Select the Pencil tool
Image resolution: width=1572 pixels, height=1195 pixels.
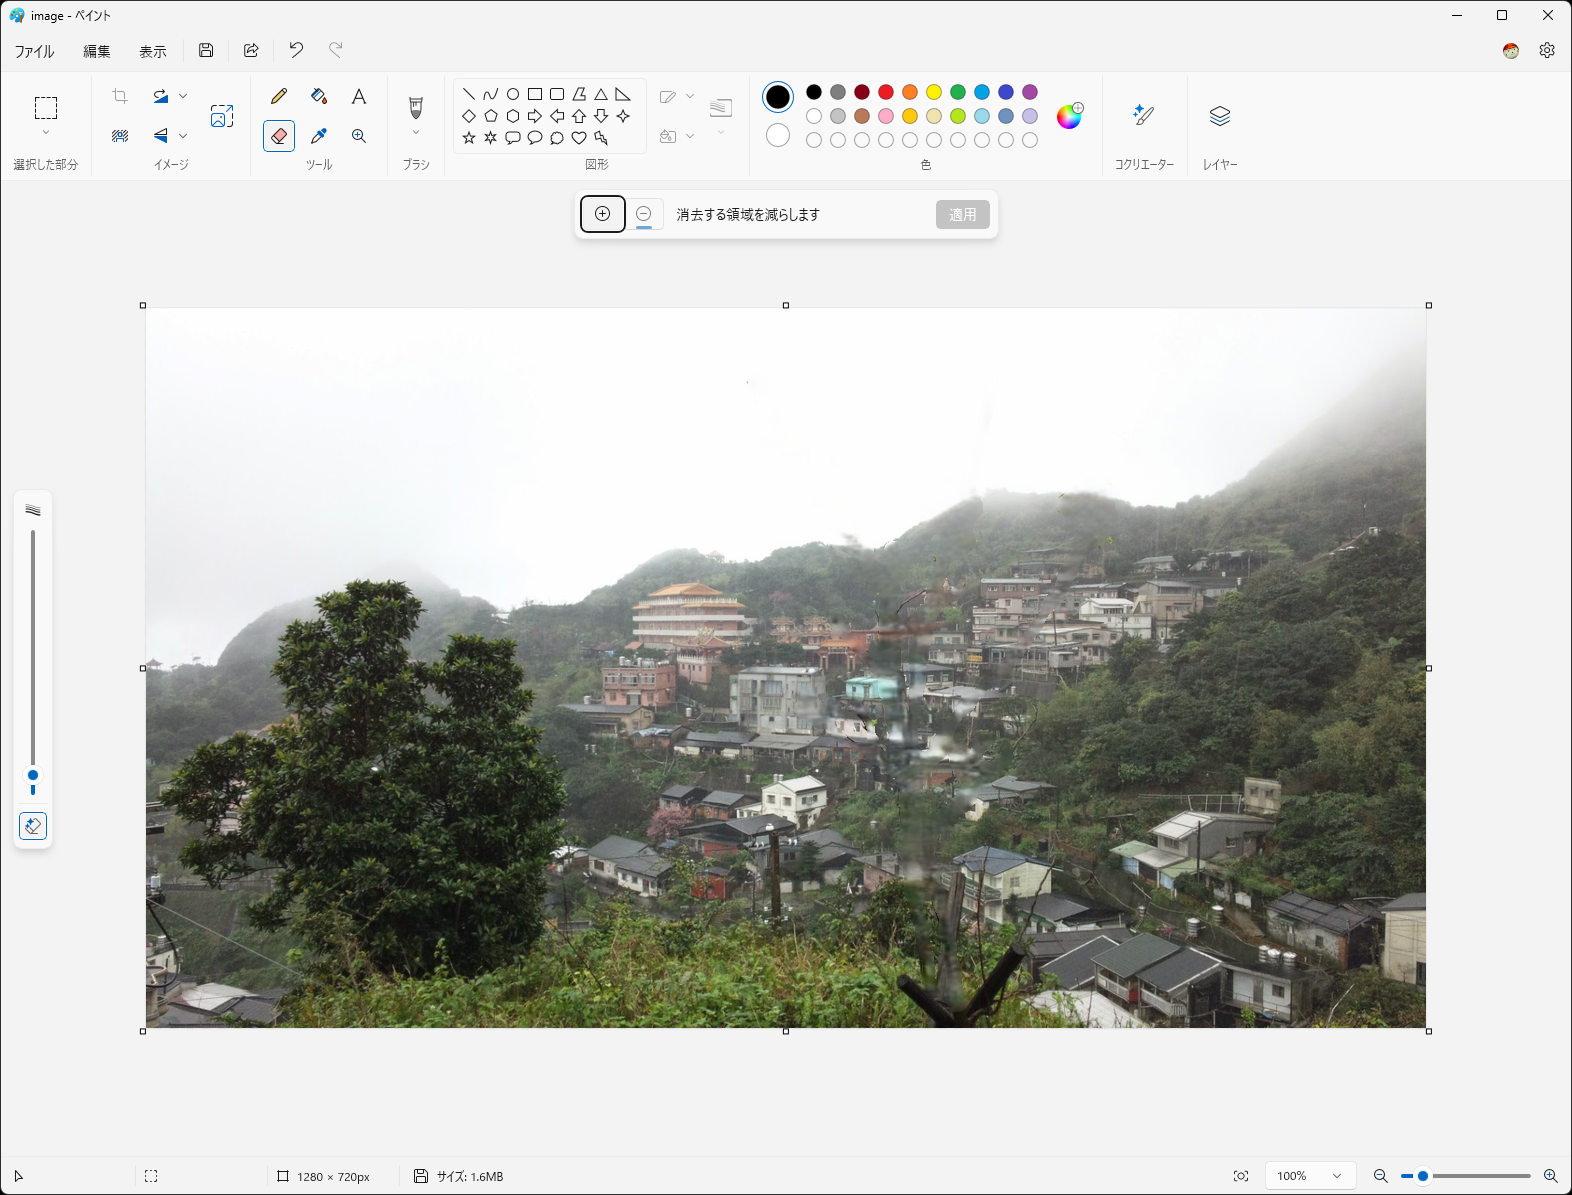[x=279, y=96]
